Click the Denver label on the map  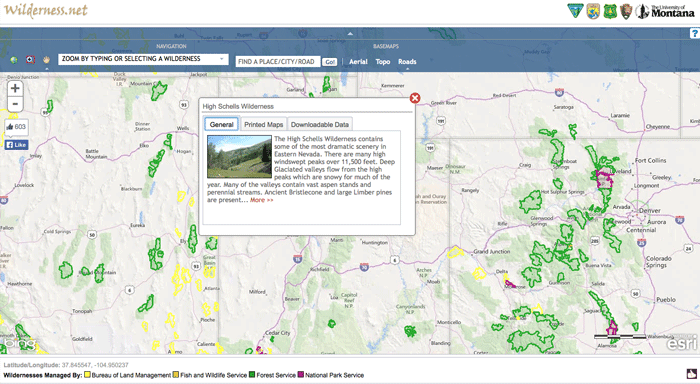point(650,210)
